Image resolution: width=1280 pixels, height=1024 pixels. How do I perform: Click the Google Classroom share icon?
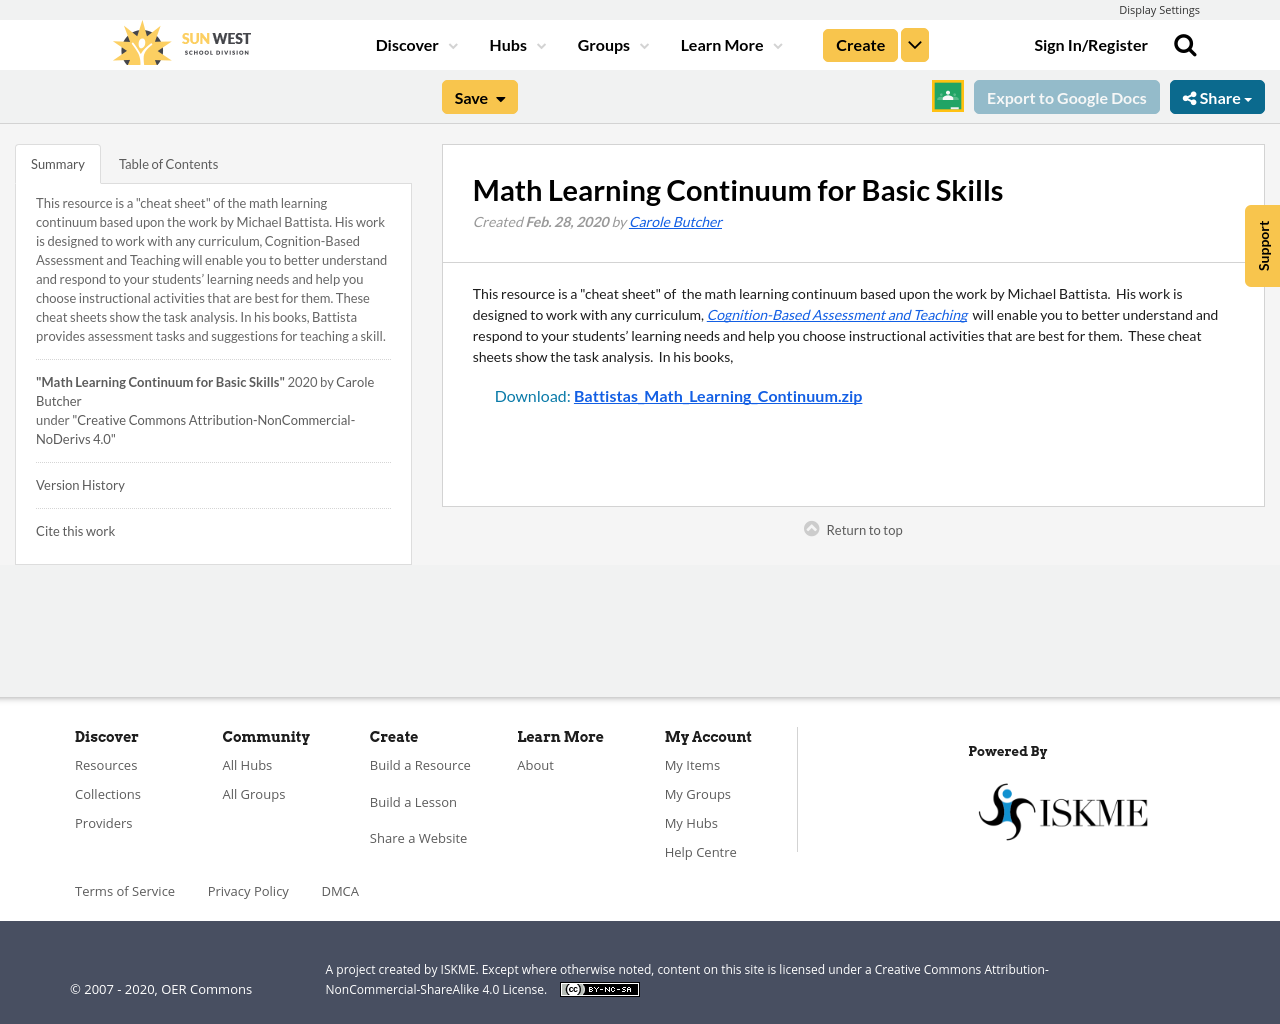[946, 96]
